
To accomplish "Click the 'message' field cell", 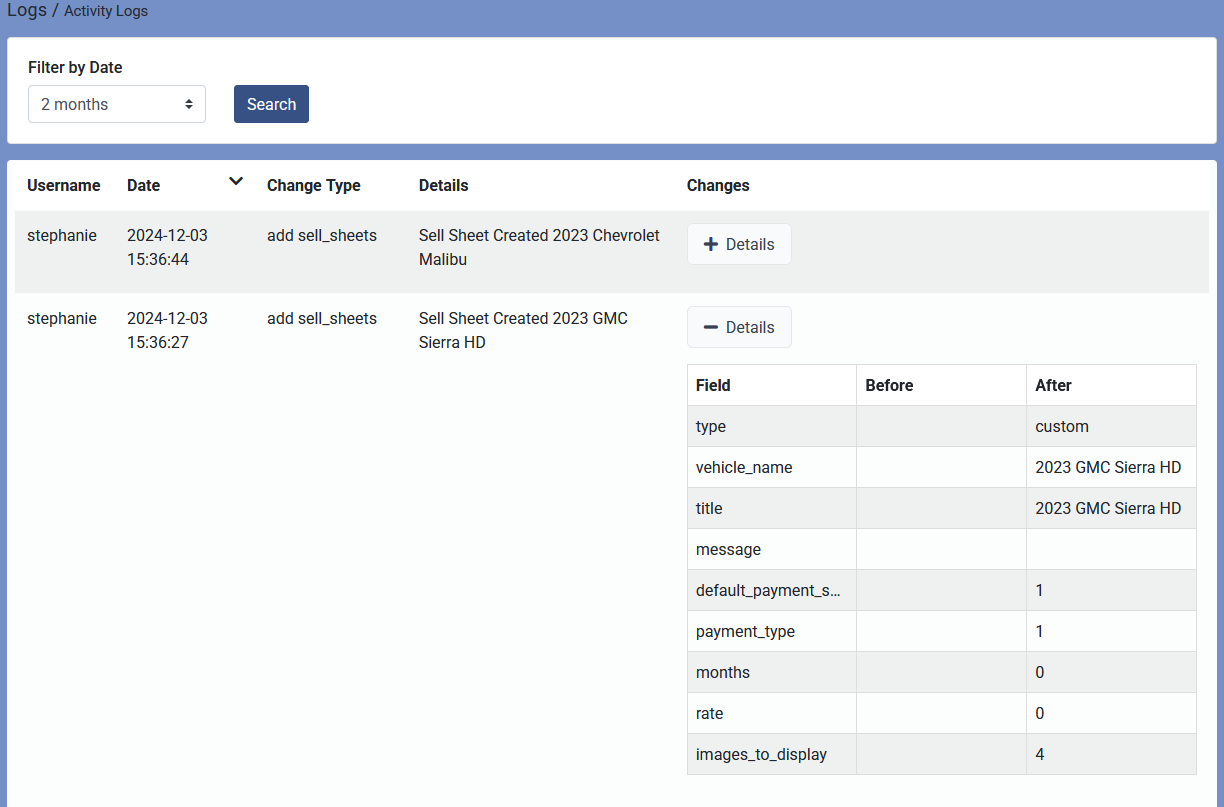I will 772,549.
